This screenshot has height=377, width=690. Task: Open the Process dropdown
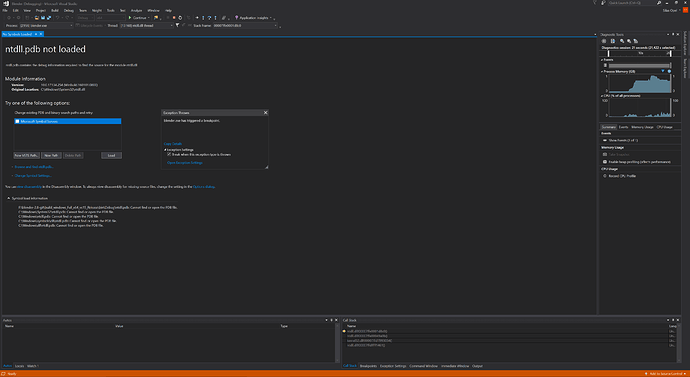71,26
